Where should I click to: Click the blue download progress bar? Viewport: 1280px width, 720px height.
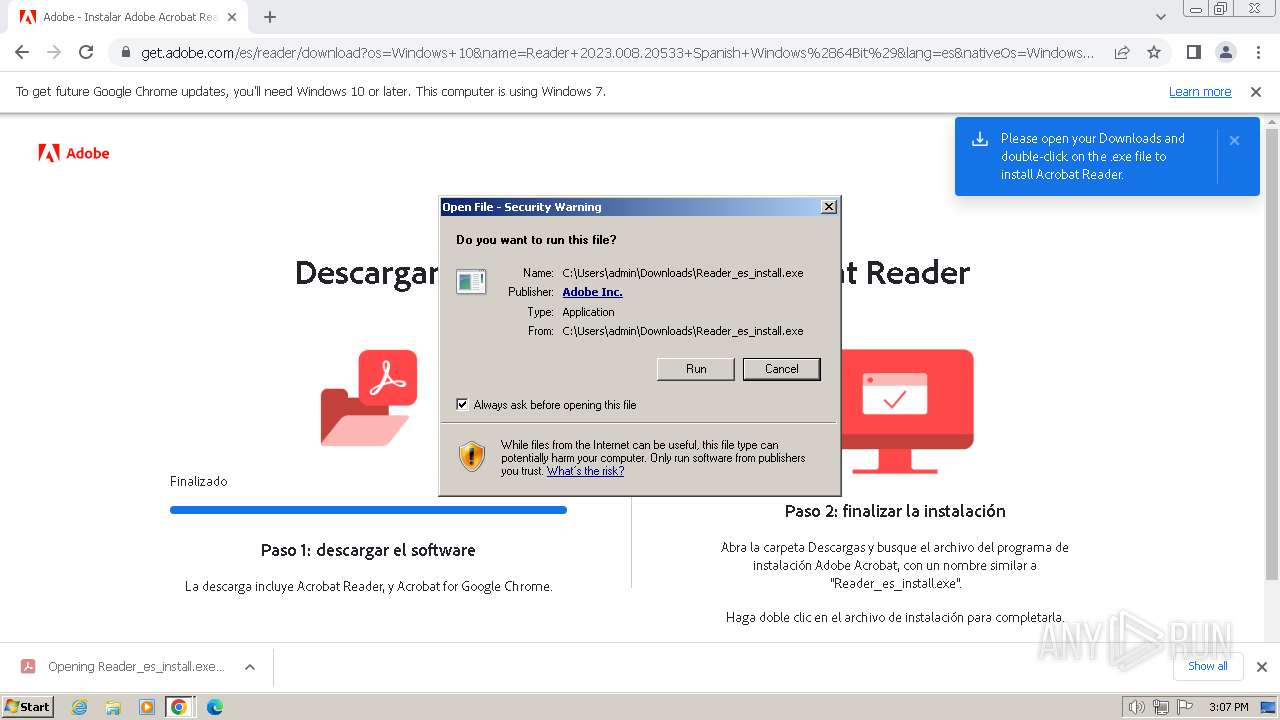point(368,510)
